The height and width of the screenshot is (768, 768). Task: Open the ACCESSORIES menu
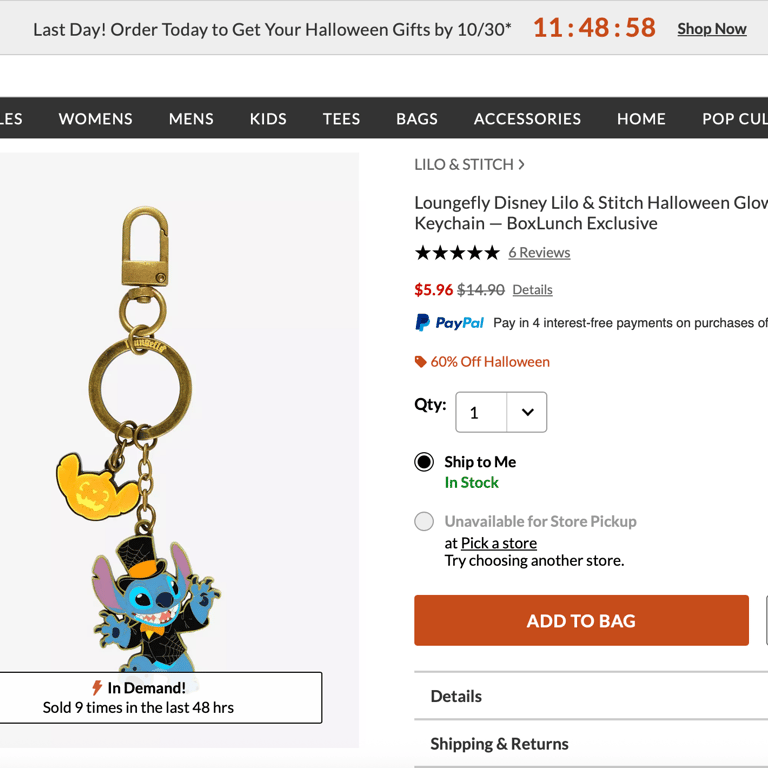[527, 119]
